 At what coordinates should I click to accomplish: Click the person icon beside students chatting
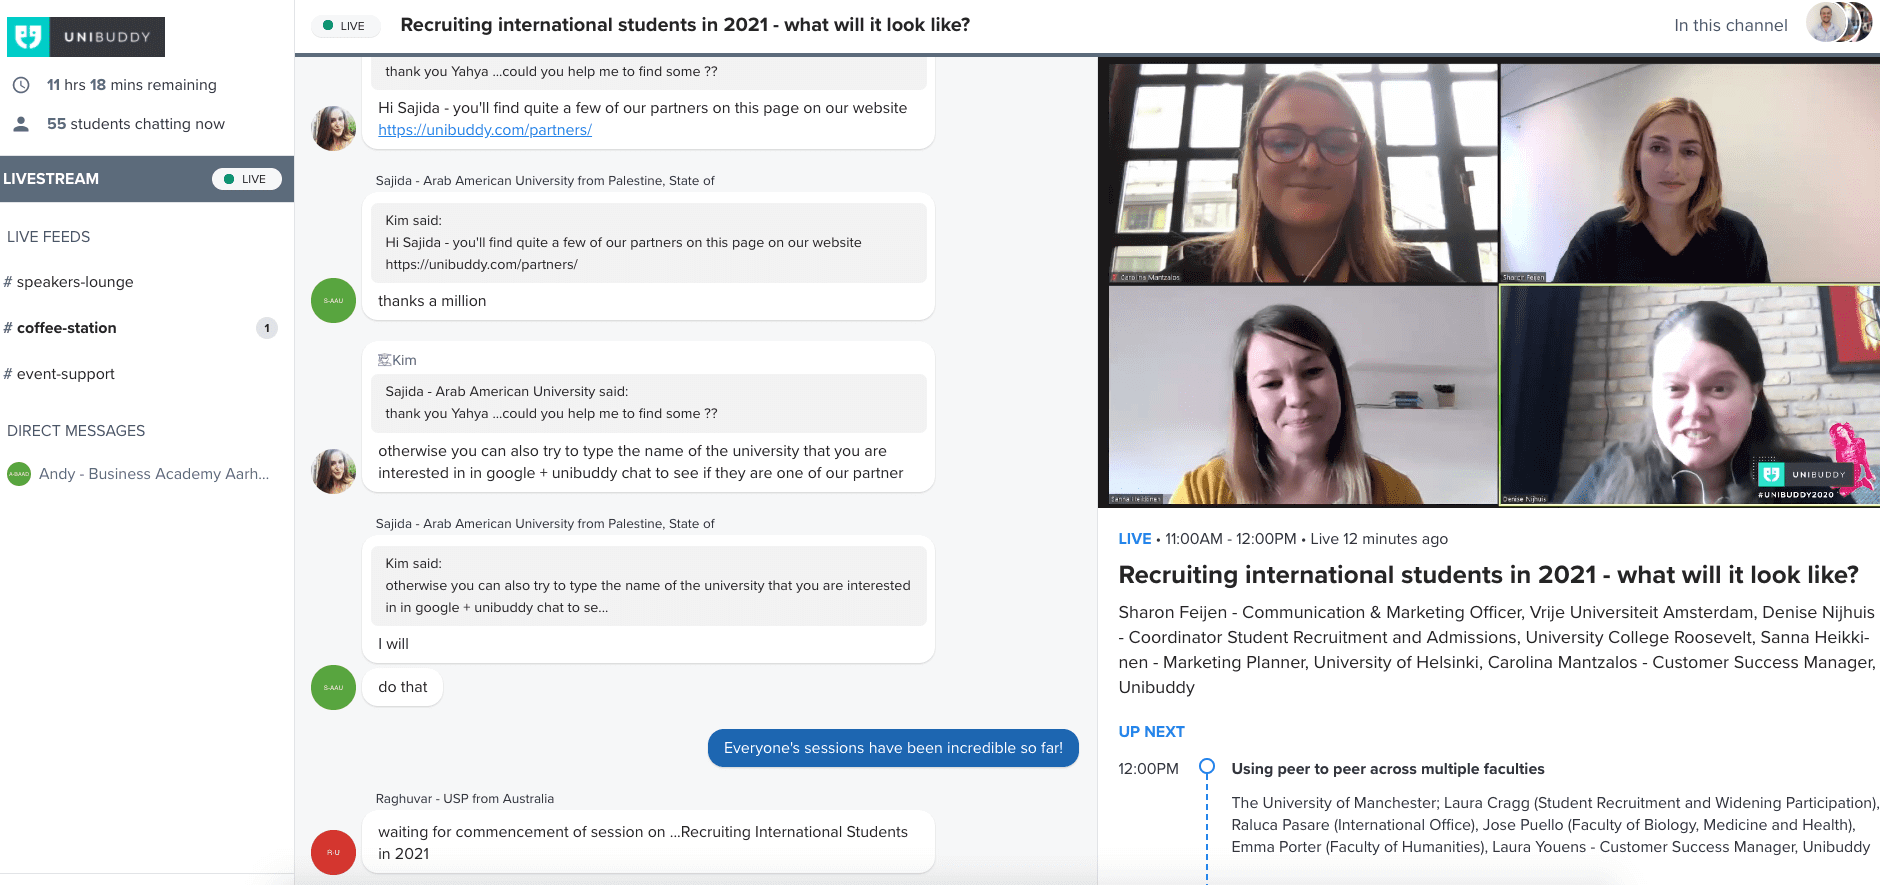point(20,124)
